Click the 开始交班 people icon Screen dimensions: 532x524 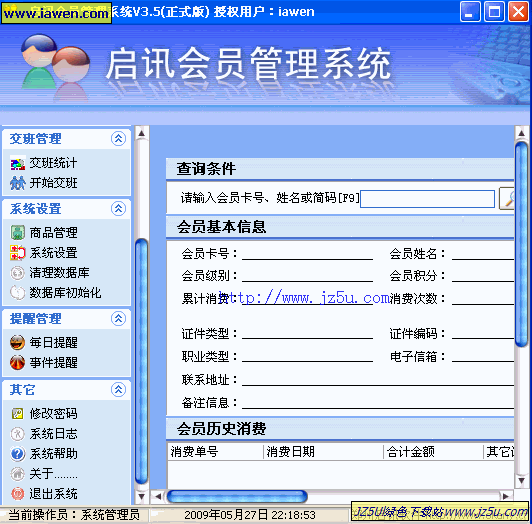18,183
